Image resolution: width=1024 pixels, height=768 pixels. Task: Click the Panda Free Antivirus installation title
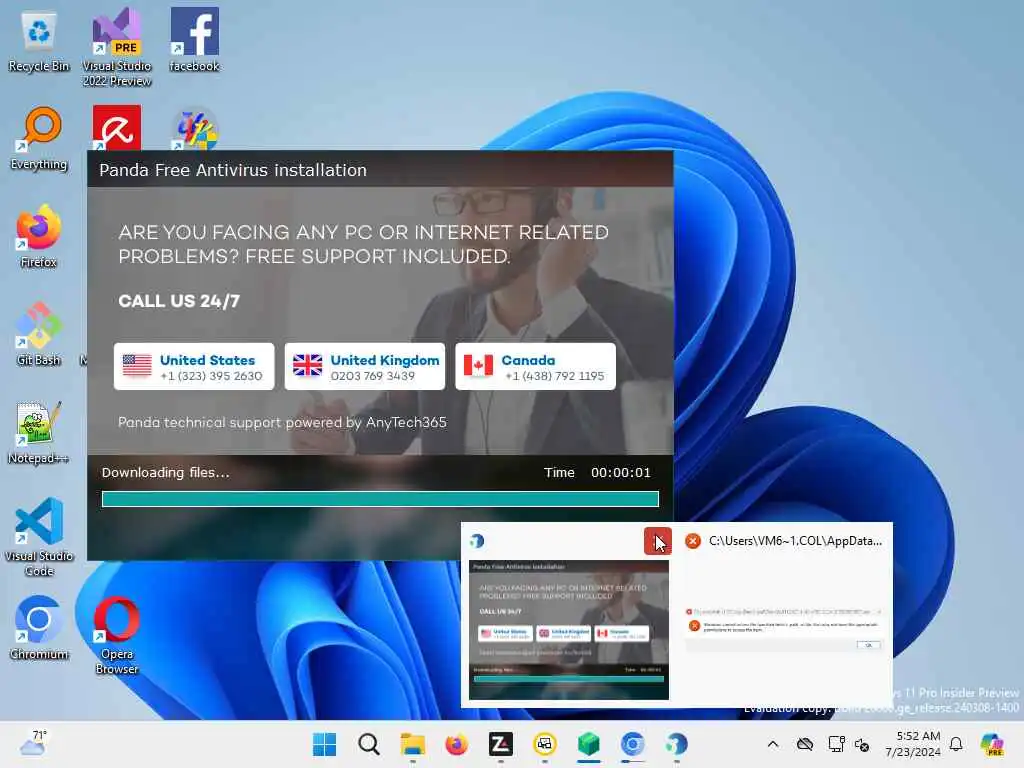click(x=233, y=170)
